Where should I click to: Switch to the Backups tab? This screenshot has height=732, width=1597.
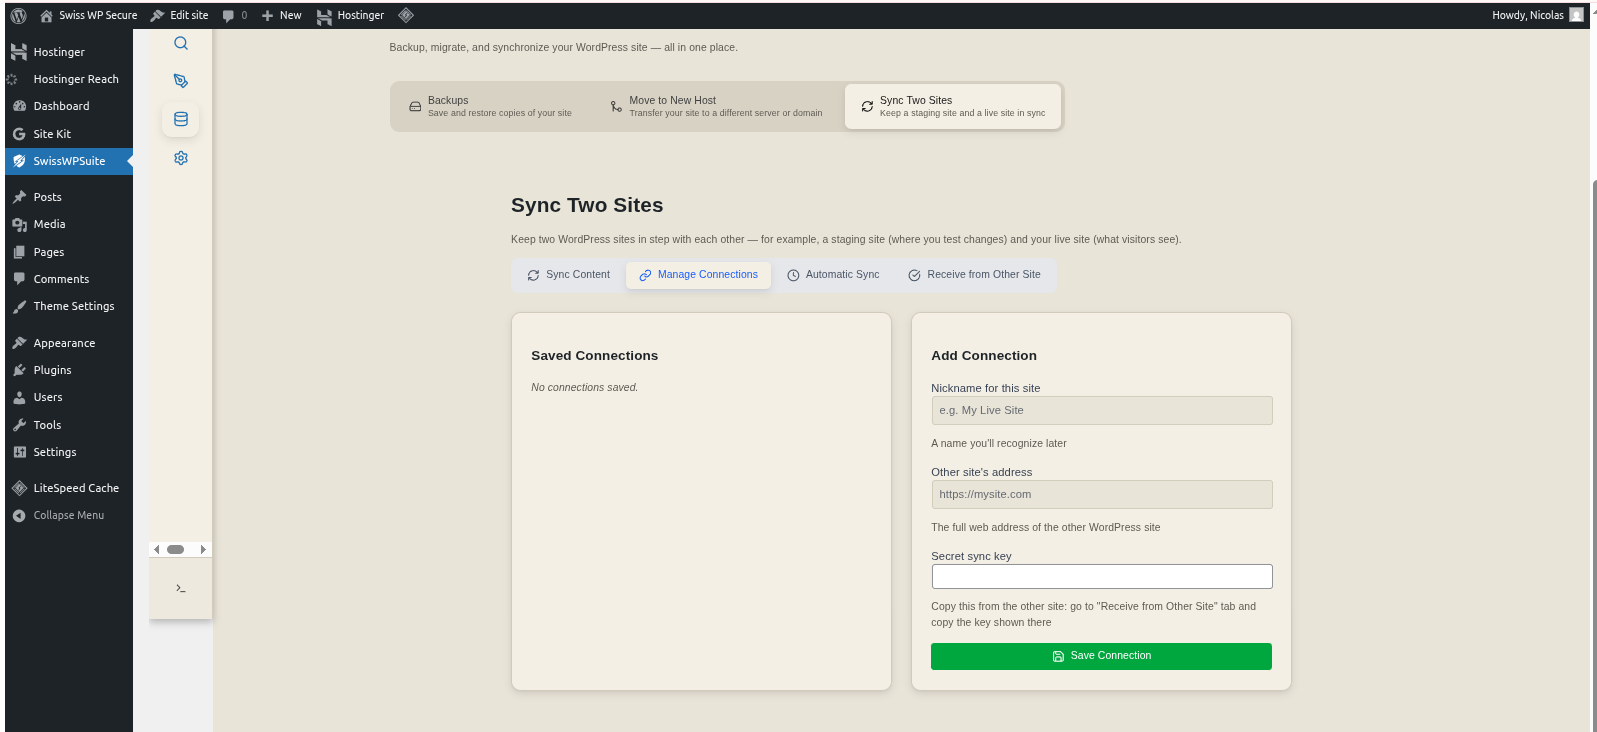[490, 106]
